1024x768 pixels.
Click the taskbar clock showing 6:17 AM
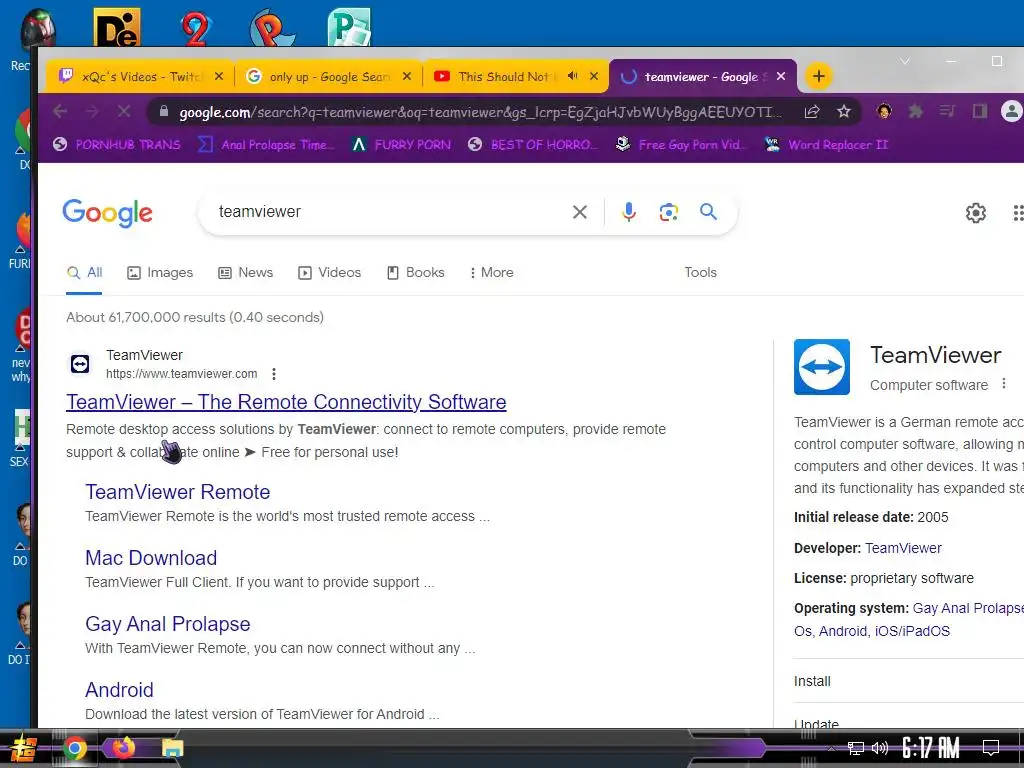pyautogui.click(x=931, y=748)
